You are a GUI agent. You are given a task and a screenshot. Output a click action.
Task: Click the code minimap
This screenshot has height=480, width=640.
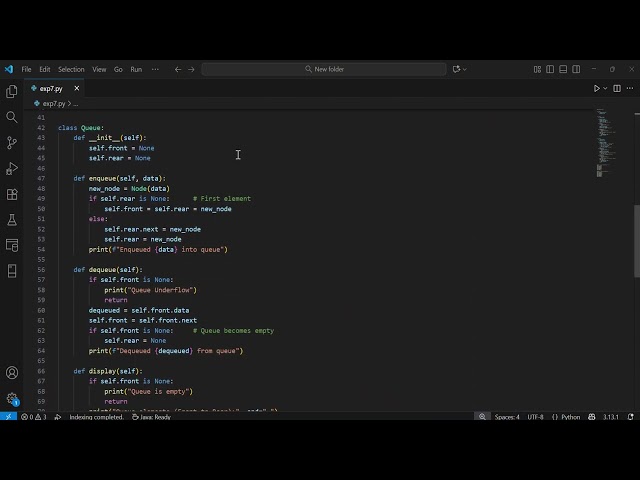[606, 143]
